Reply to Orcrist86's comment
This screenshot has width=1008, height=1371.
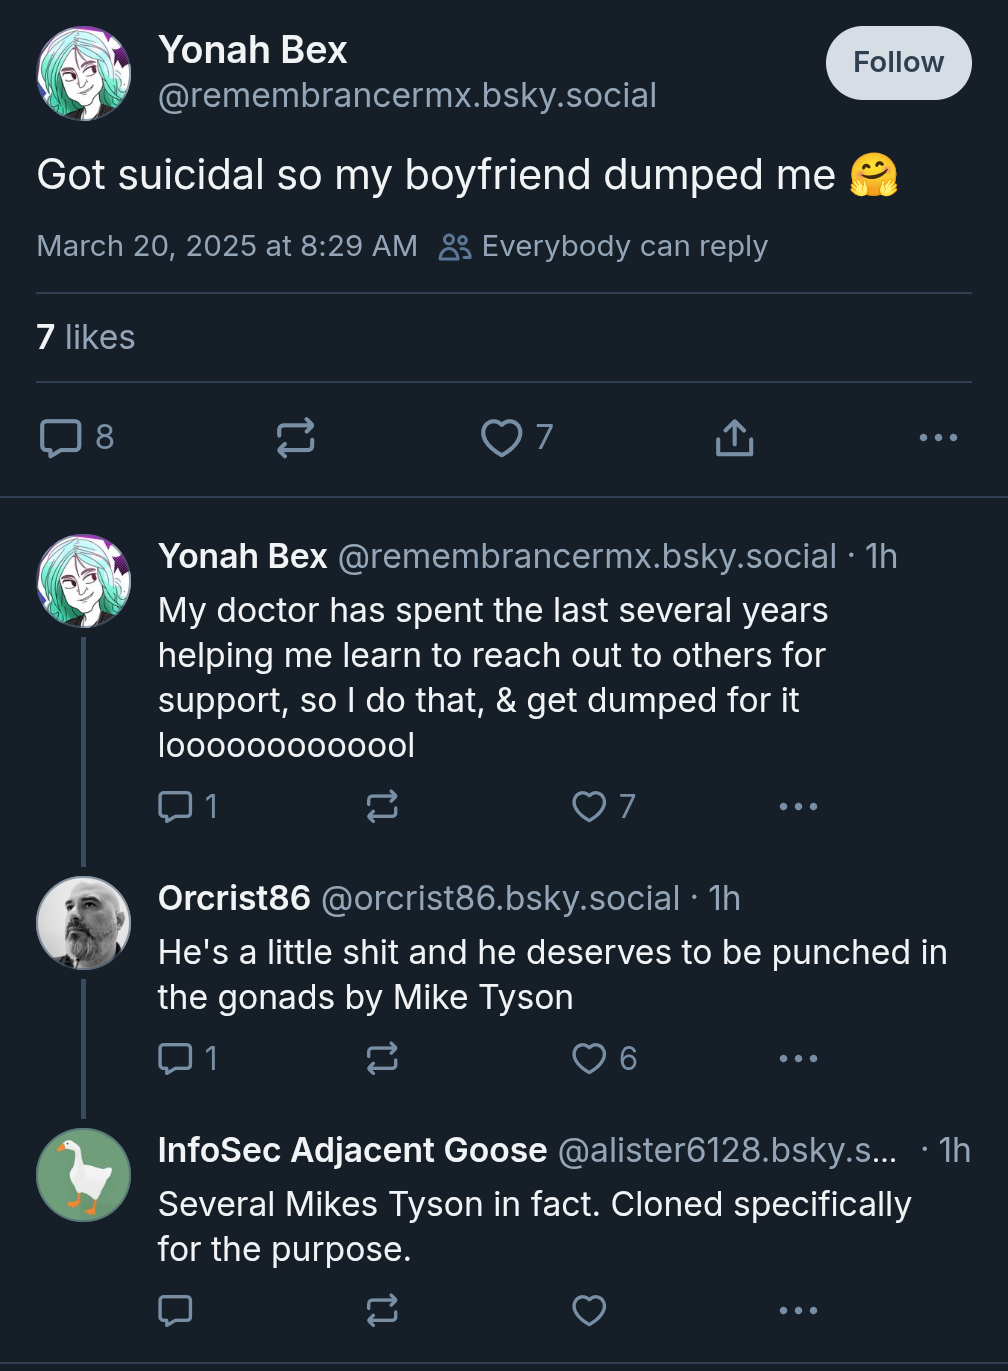[x=175, y=1058]
